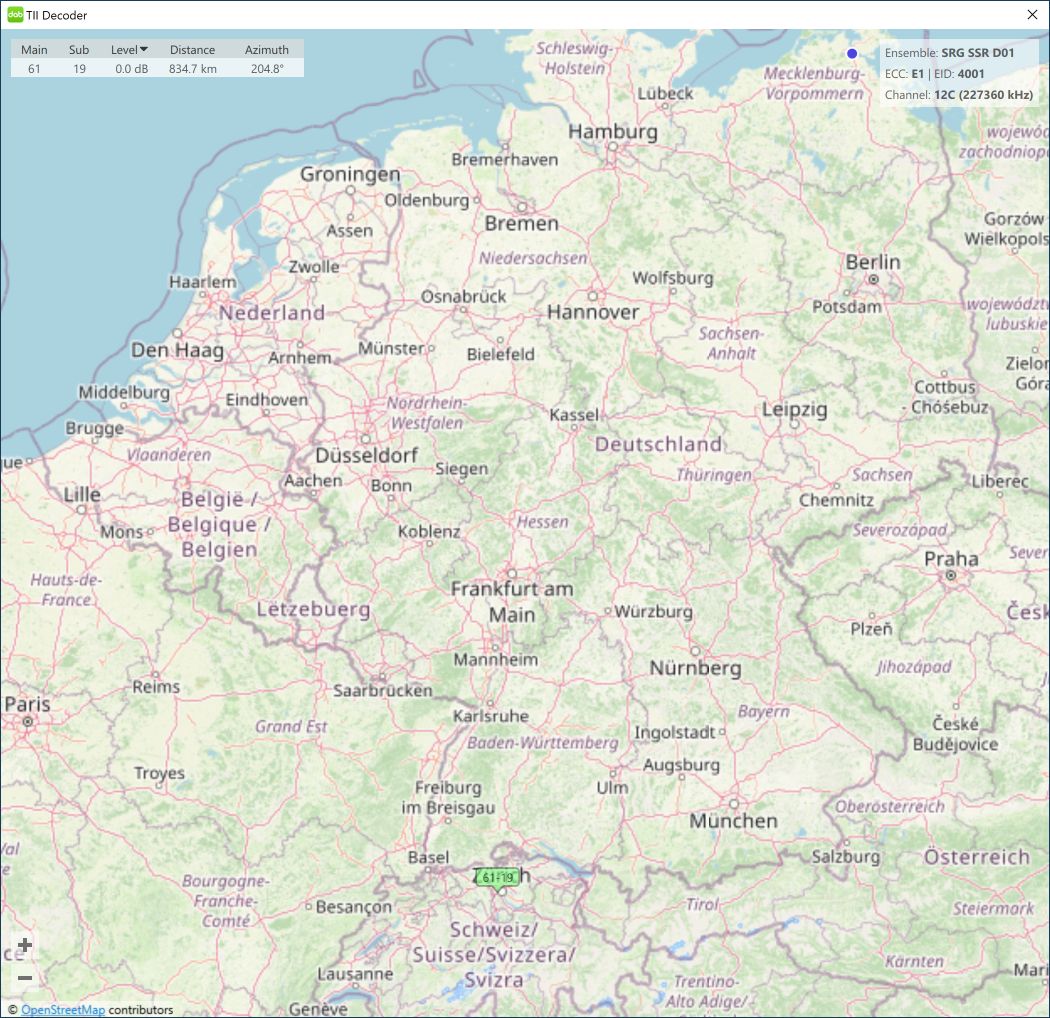The height and width of the screenshot is (1018, 1050).
Task: Click Paris on the map
Action: click(x=27, y=705)
